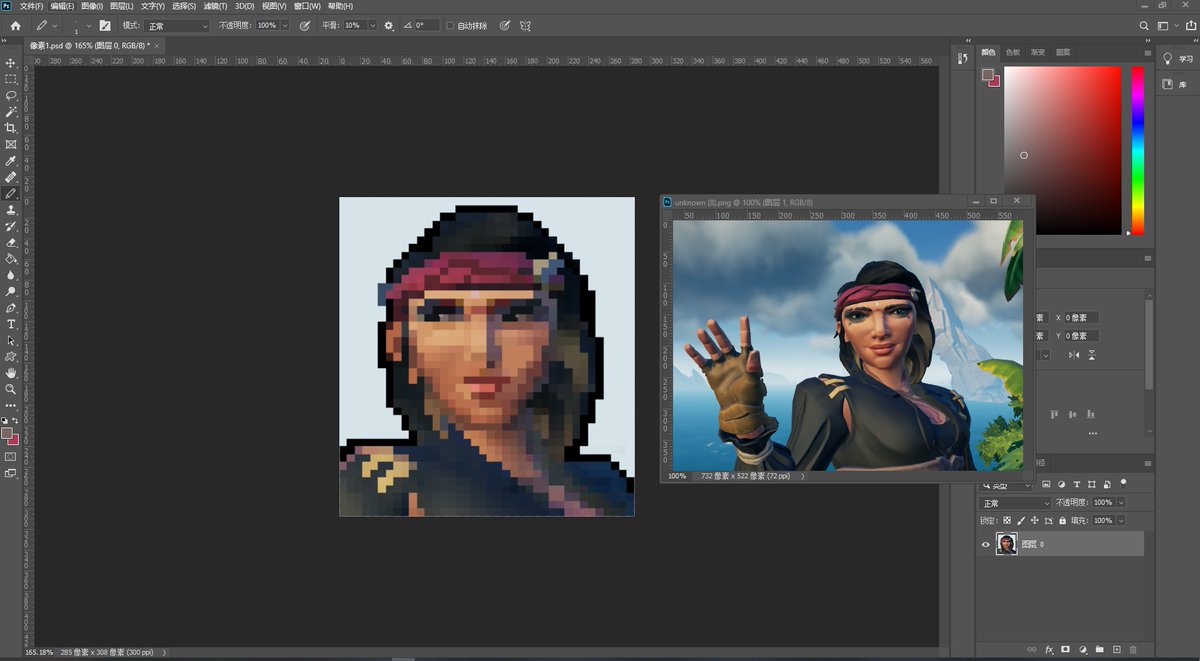This screenshot has height=661, width=1200.
Task: Lock transparent pixels for the current layer
Action: point(1007,520)
